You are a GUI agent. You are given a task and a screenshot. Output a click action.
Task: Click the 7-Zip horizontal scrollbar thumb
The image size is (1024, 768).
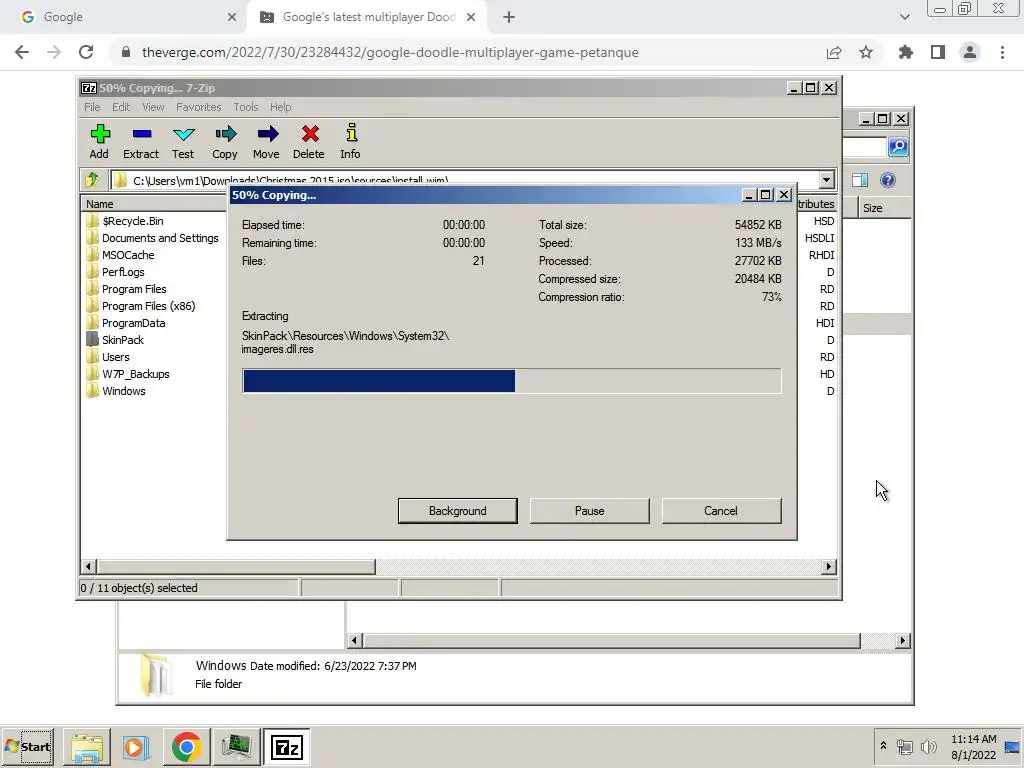[x=236, y=566]
